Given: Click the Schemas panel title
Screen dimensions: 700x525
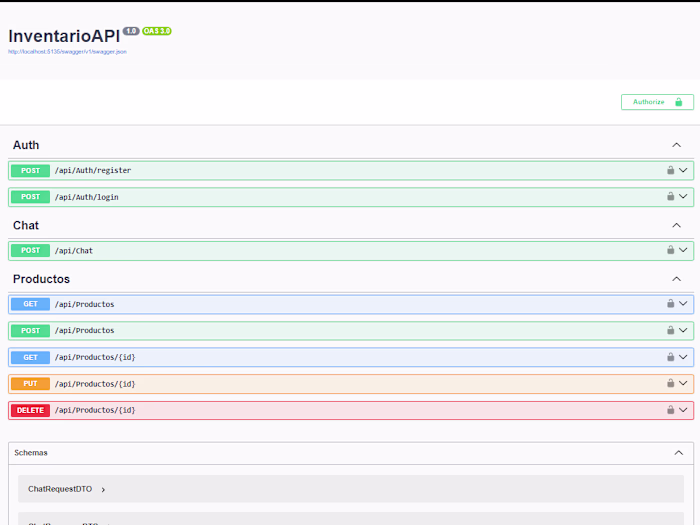Looking at the screenshot, I should tap(31, 453).
